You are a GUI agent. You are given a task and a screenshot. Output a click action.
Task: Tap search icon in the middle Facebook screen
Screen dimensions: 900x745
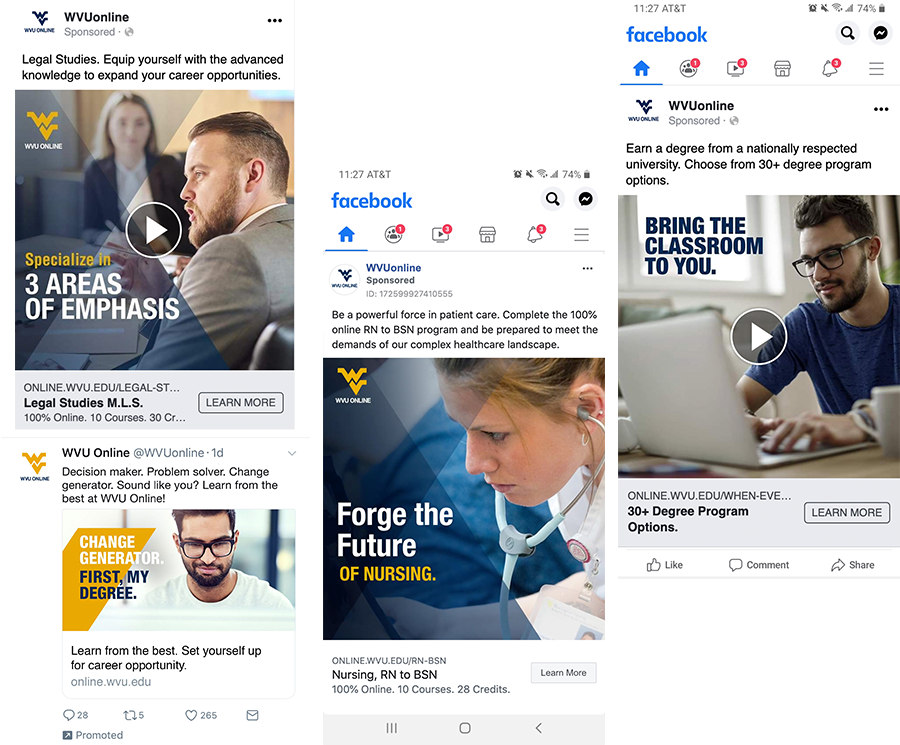pos(552,199)
